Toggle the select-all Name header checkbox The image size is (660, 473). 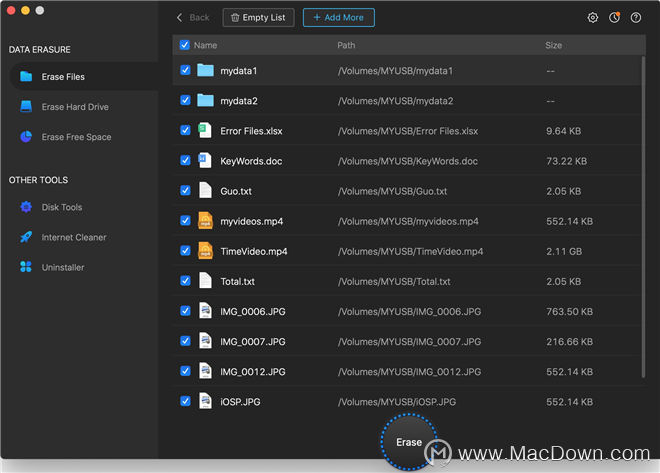click(184, 45)
